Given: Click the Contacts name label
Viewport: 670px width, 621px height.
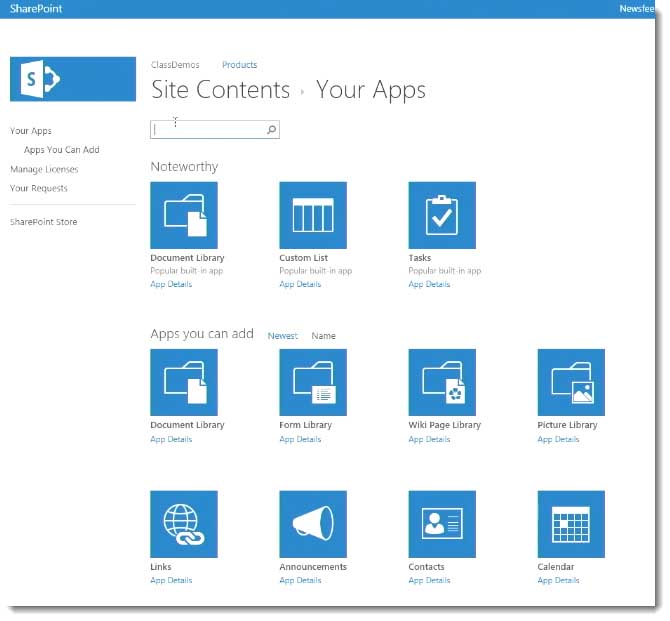Looking at the screenshot, I should click(426, 567).
